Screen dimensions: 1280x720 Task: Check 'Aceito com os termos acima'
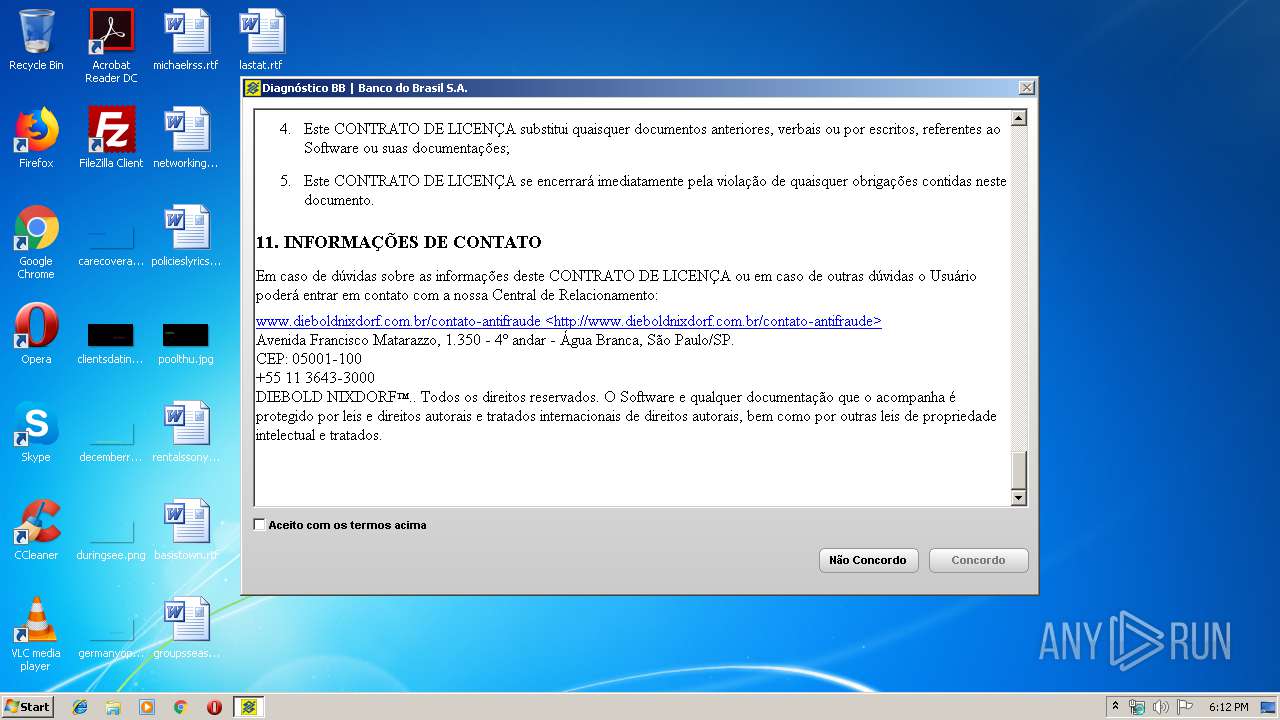pos(260,525)
